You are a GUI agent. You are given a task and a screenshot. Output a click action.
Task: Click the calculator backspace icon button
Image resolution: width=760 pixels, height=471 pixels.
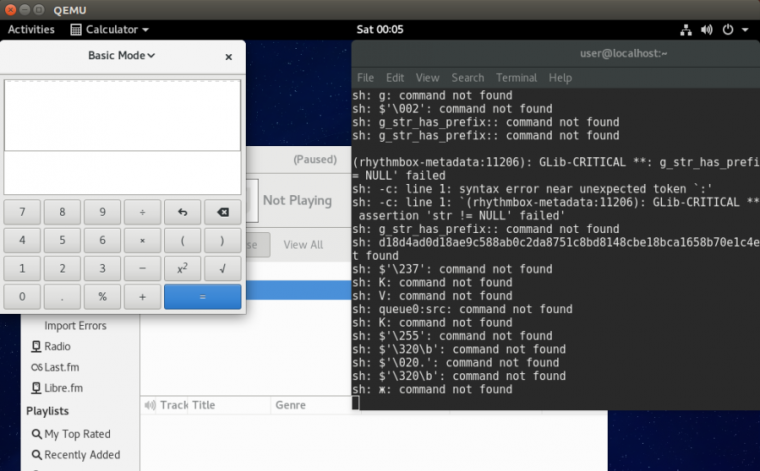[x=222, y=212]
